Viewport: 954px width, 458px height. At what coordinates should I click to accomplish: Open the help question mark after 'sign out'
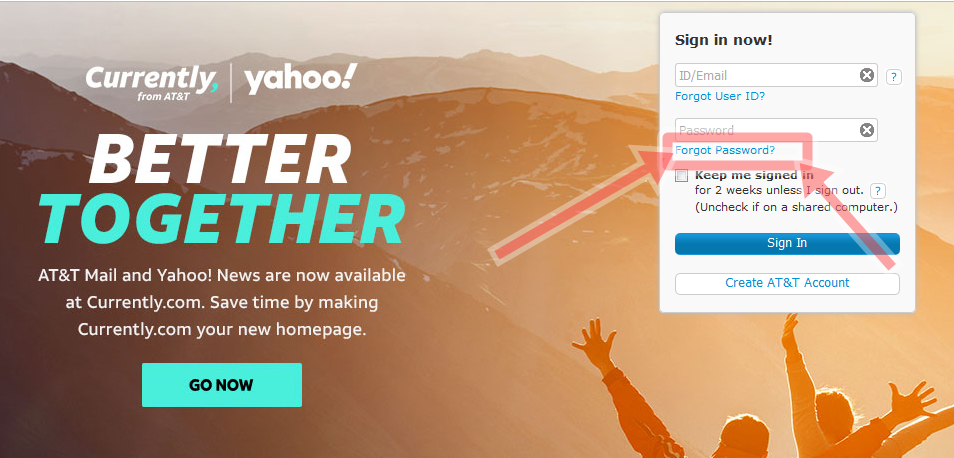pos(877,191)
